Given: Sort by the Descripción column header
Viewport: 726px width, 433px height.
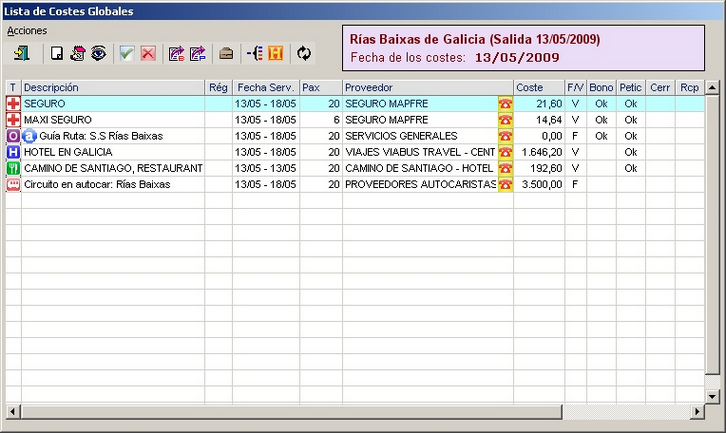Looking at the screenshot, I should click(112, 88).
